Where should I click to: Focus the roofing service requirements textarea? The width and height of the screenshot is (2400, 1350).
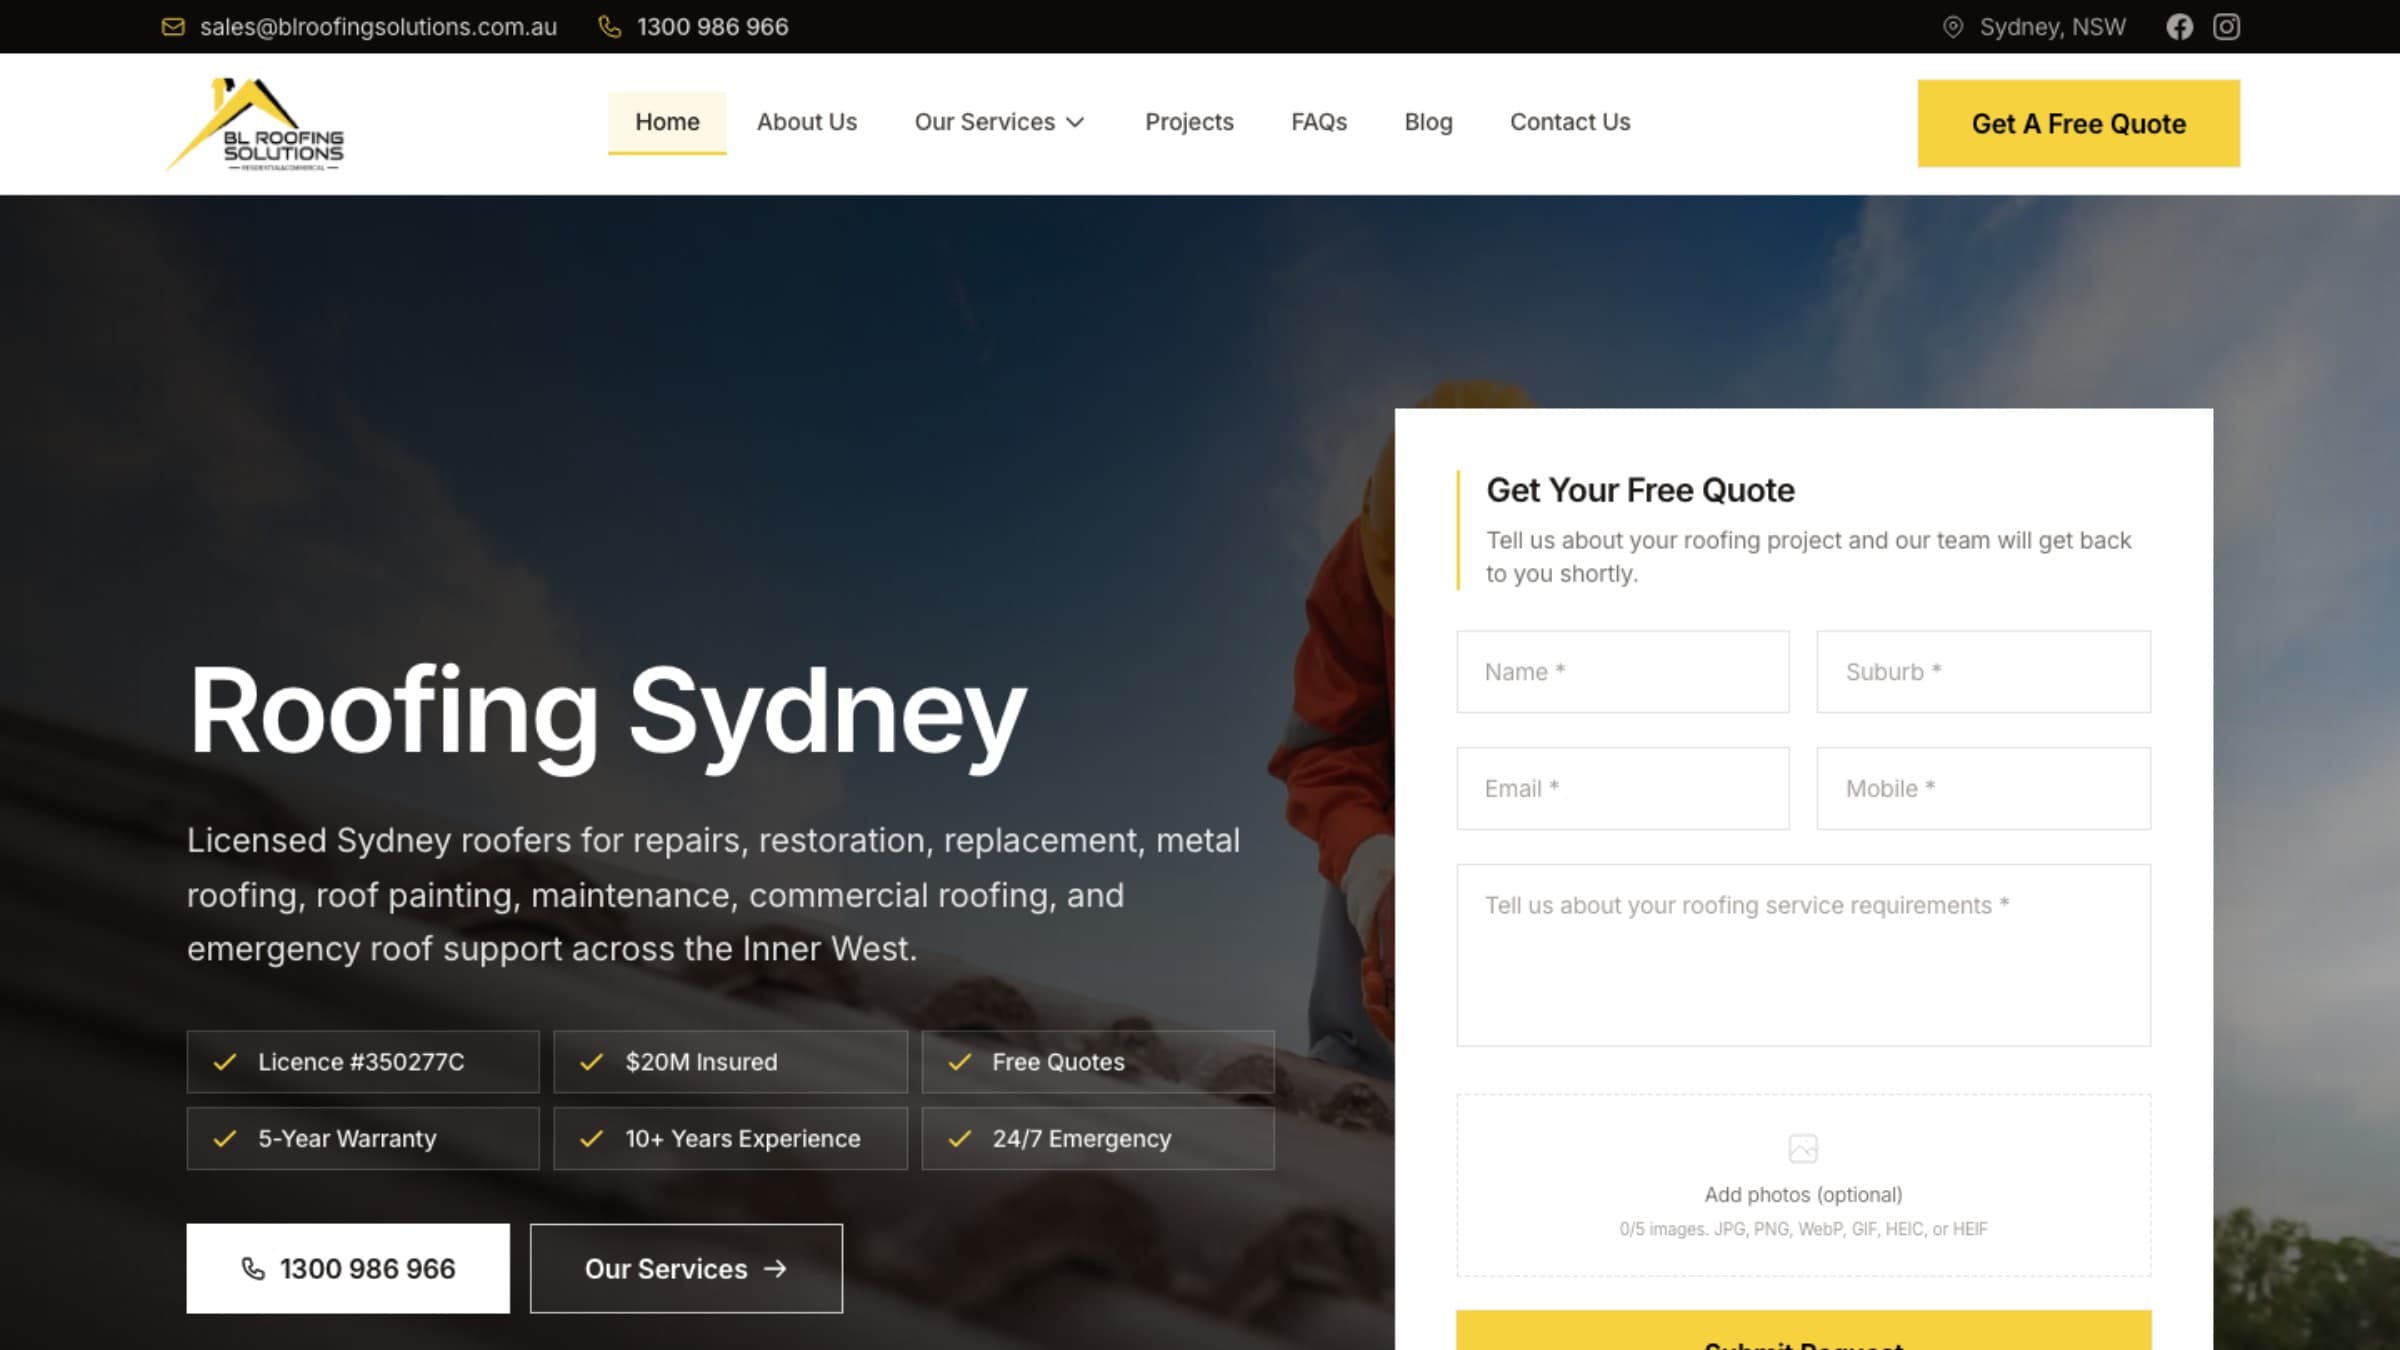point(1803,955)
